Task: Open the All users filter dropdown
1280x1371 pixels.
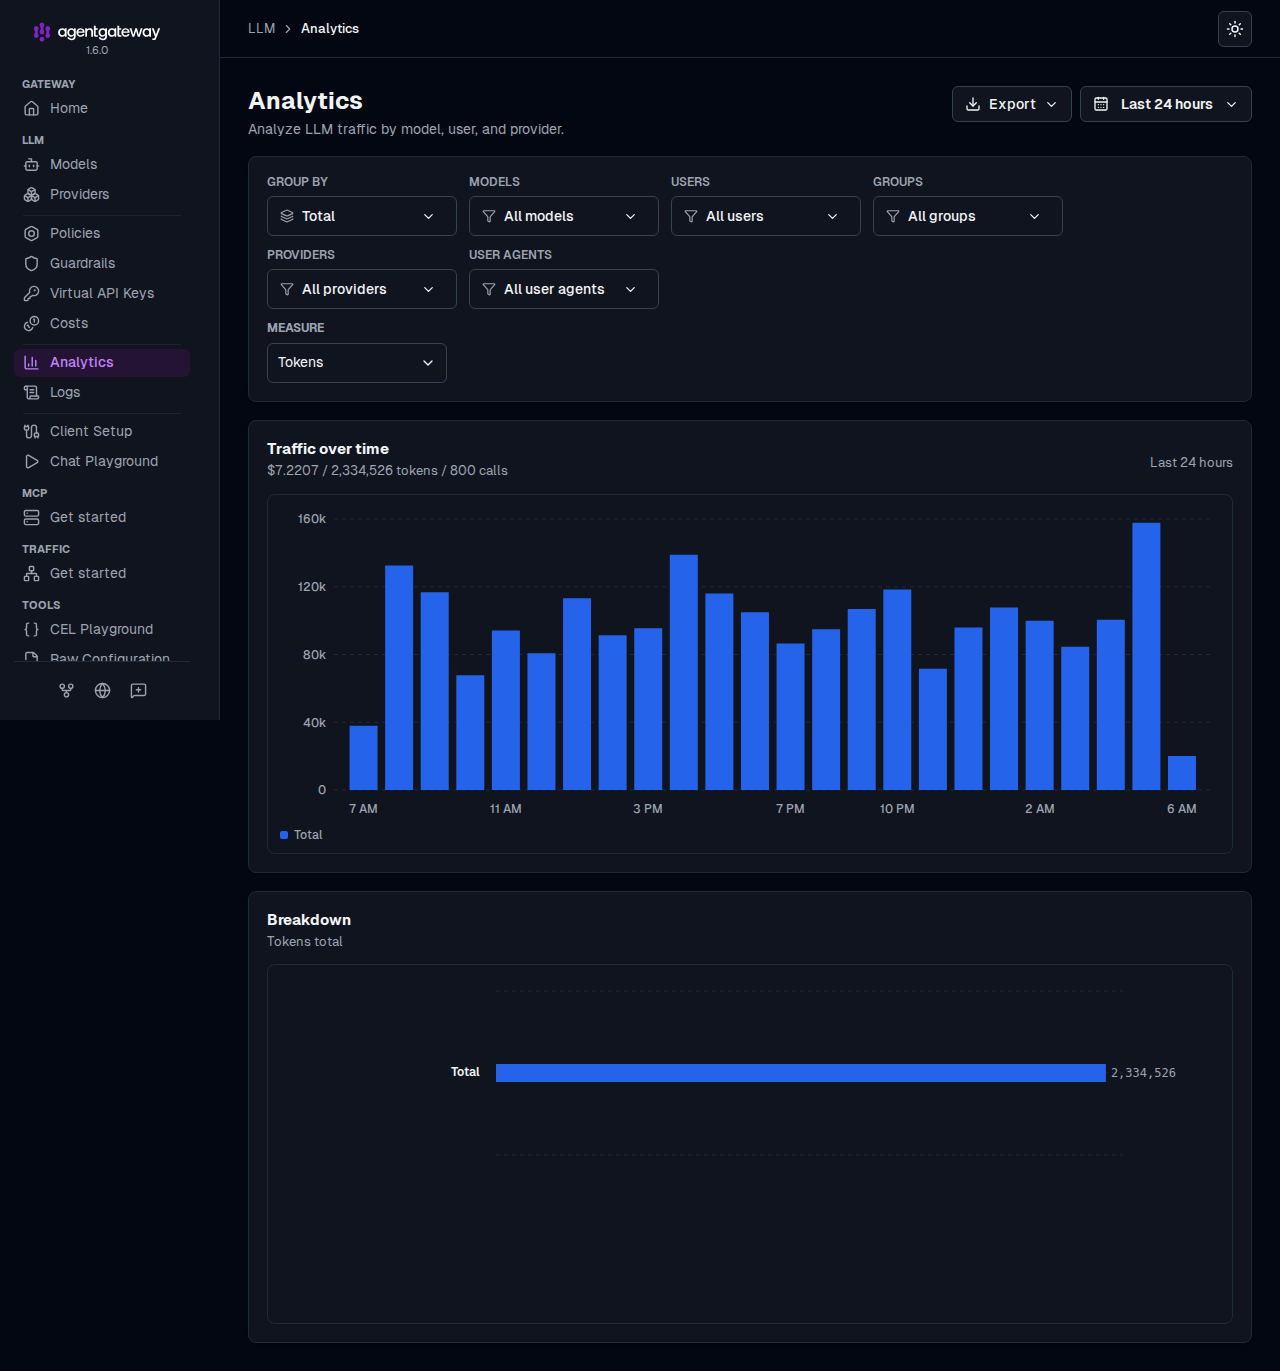Action: click(x=766, y=216)
